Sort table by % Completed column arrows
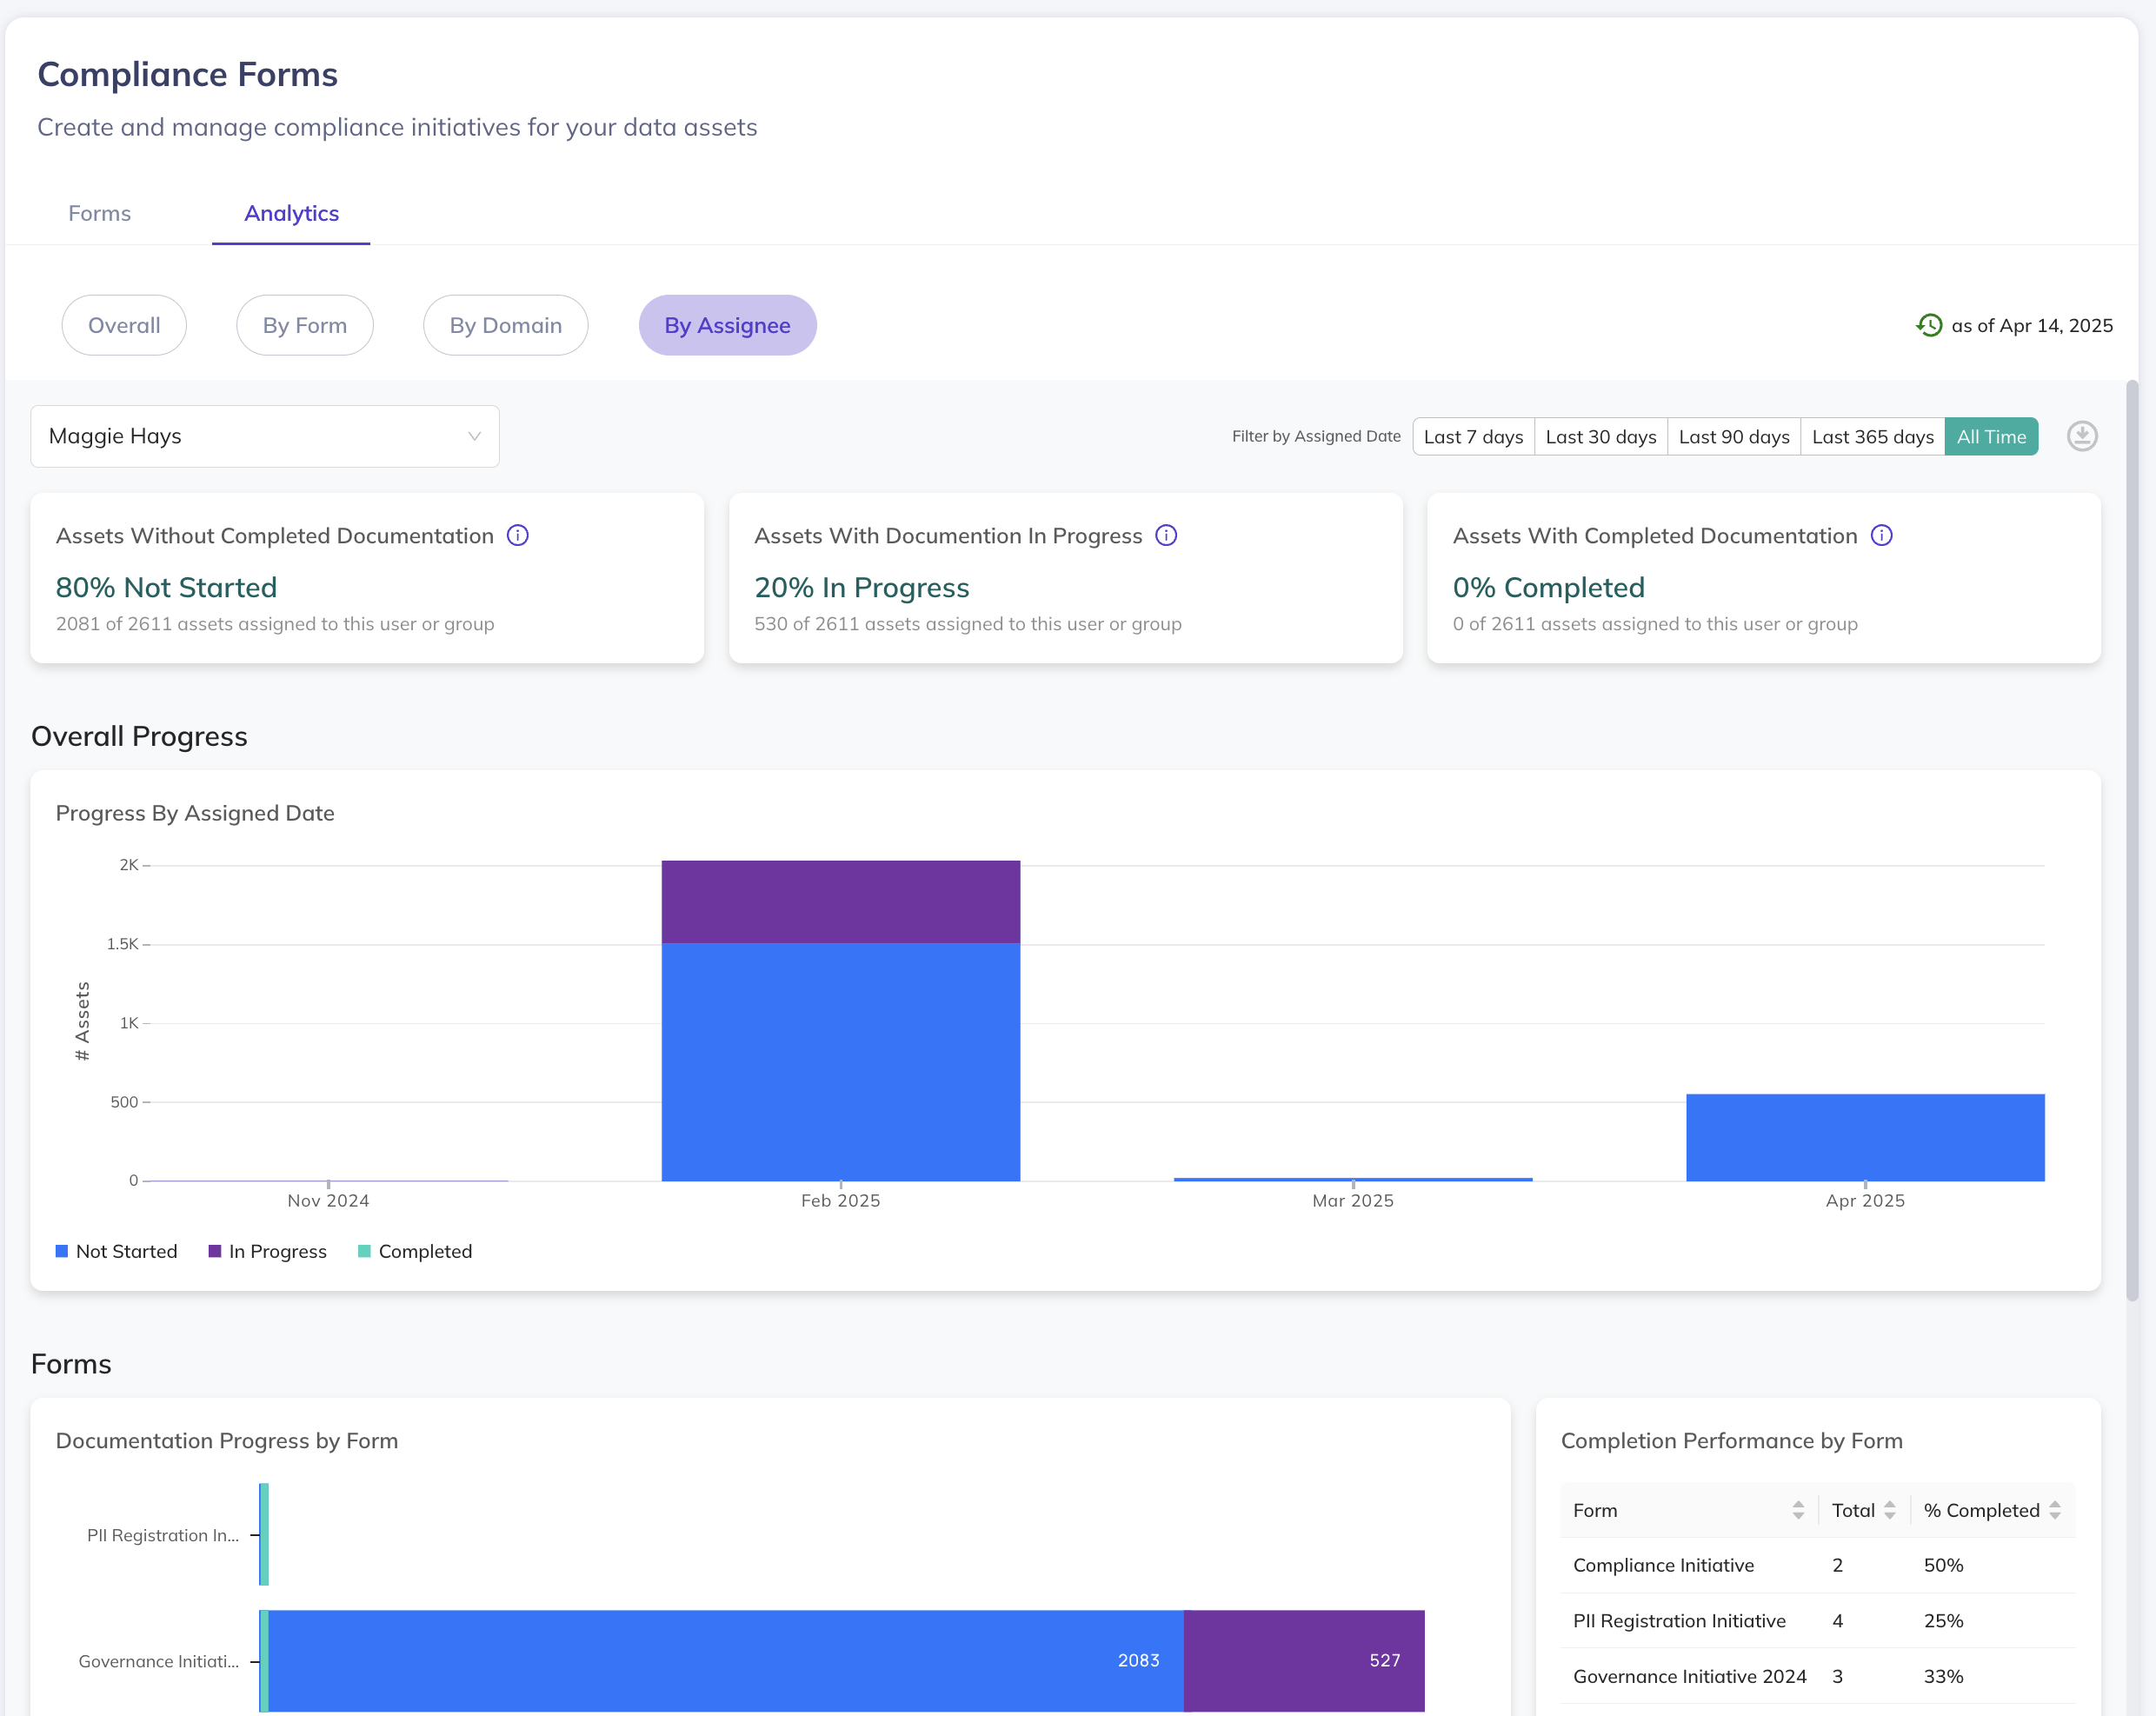The width and height of the screenshot is (2156, 1716). pyautogui.click(x=2054, y=1510)
